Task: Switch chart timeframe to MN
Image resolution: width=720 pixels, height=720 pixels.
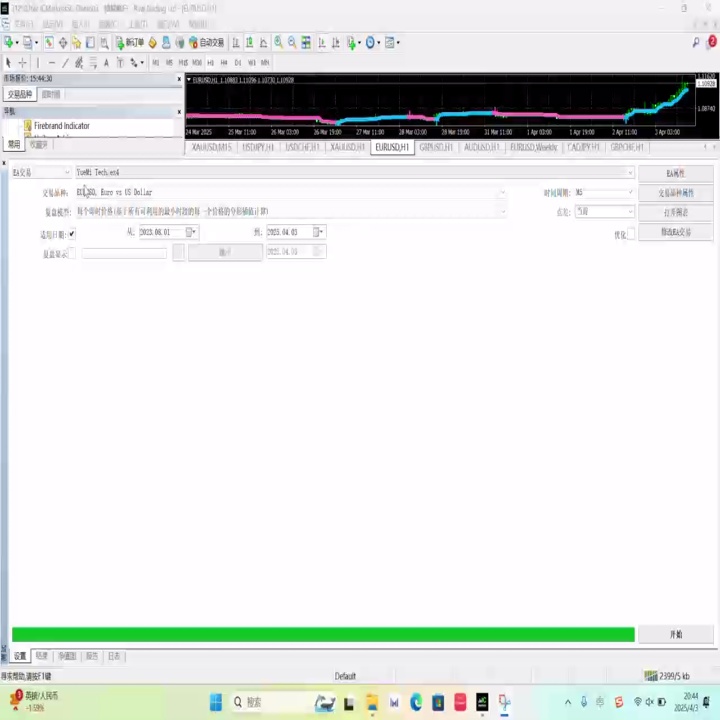Action: tap(265, 62)
